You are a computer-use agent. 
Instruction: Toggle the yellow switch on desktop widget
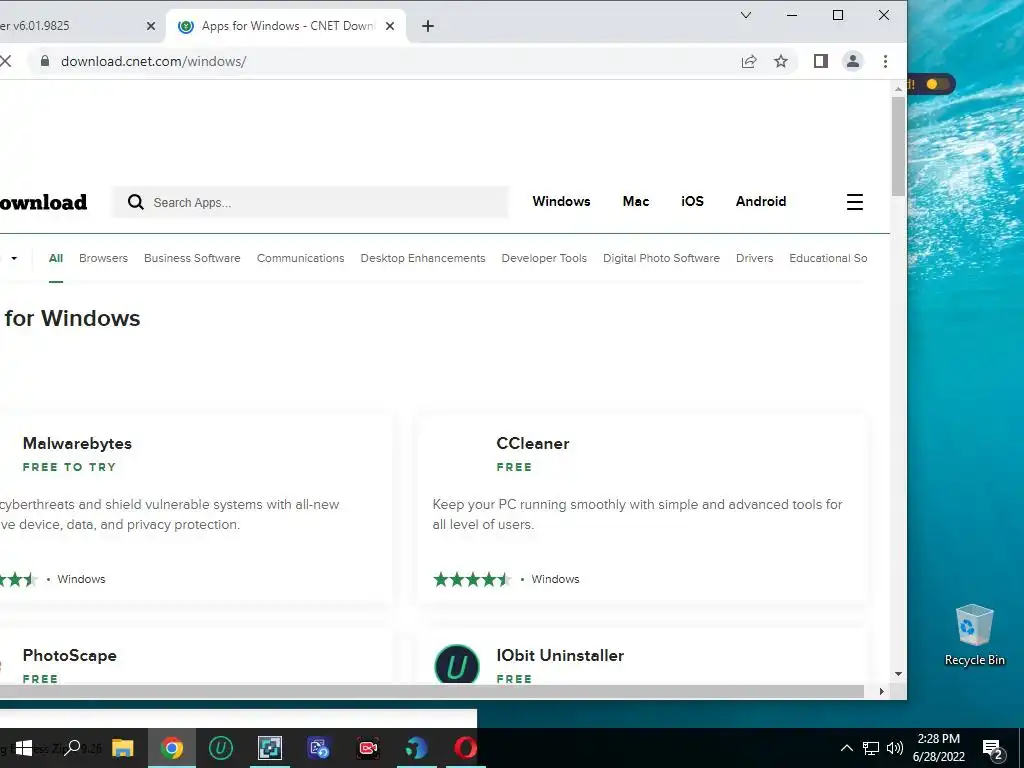click(x=936, y=84)
